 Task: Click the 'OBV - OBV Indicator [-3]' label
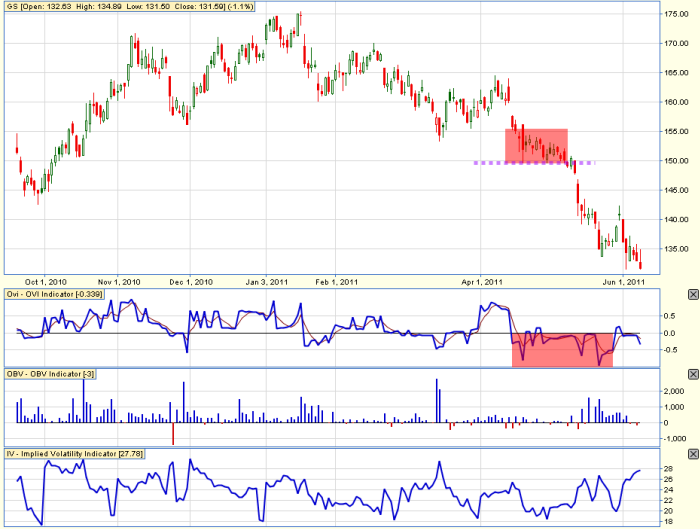50,374
